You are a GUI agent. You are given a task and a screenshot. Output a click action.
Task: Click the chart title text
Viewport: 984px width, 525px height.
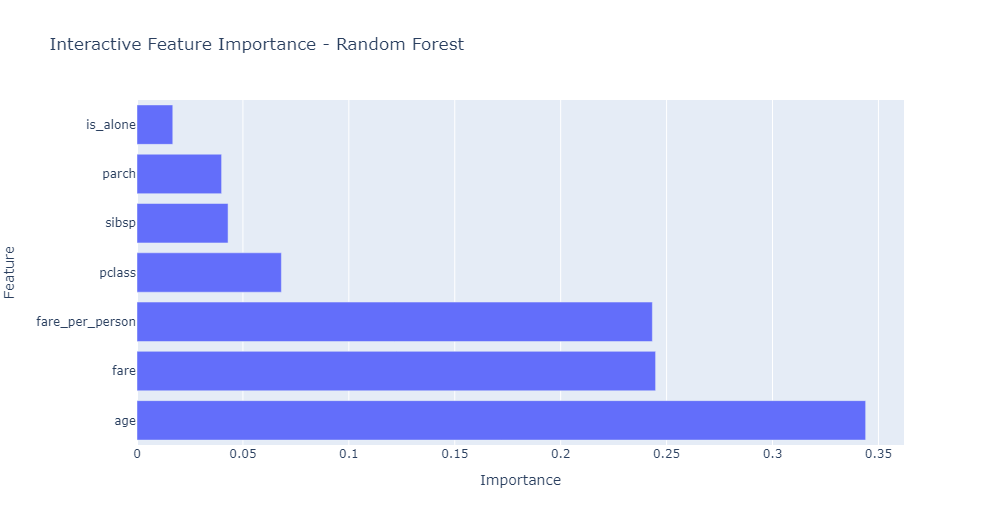(257, 45)
